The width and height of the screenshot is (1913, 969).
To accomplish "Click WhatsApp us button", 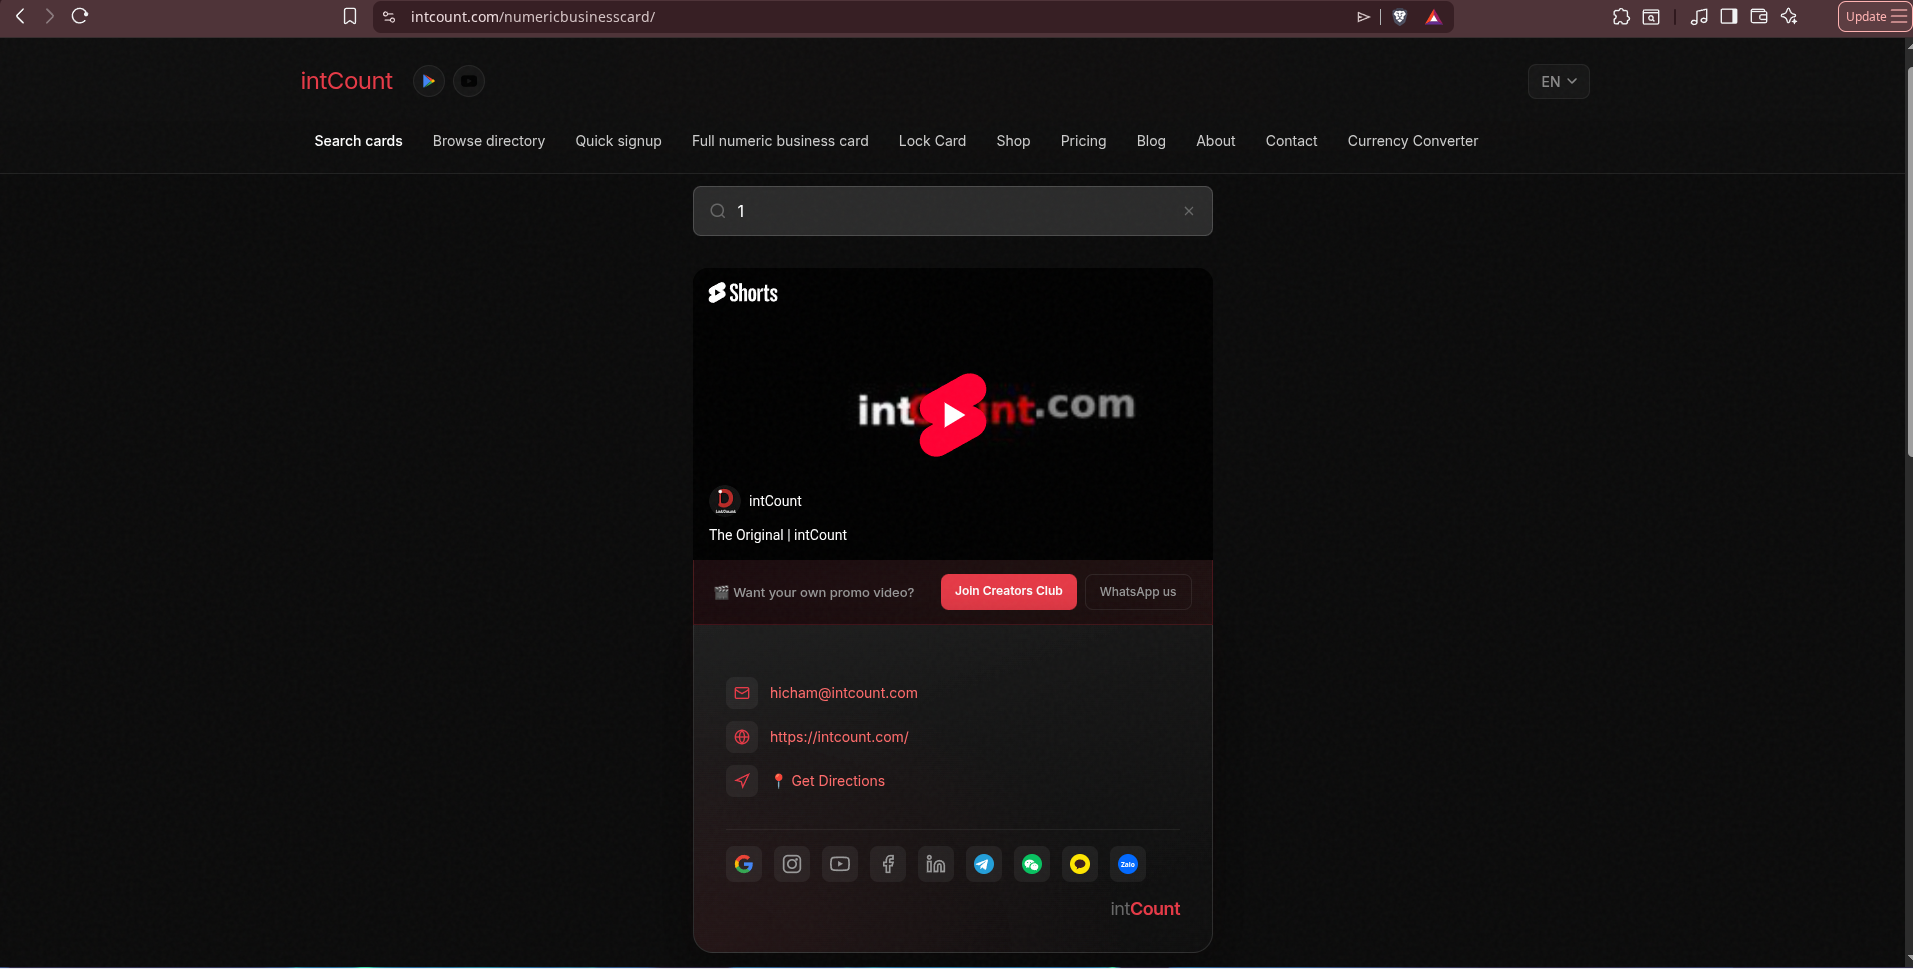I will click(1138, 592).
